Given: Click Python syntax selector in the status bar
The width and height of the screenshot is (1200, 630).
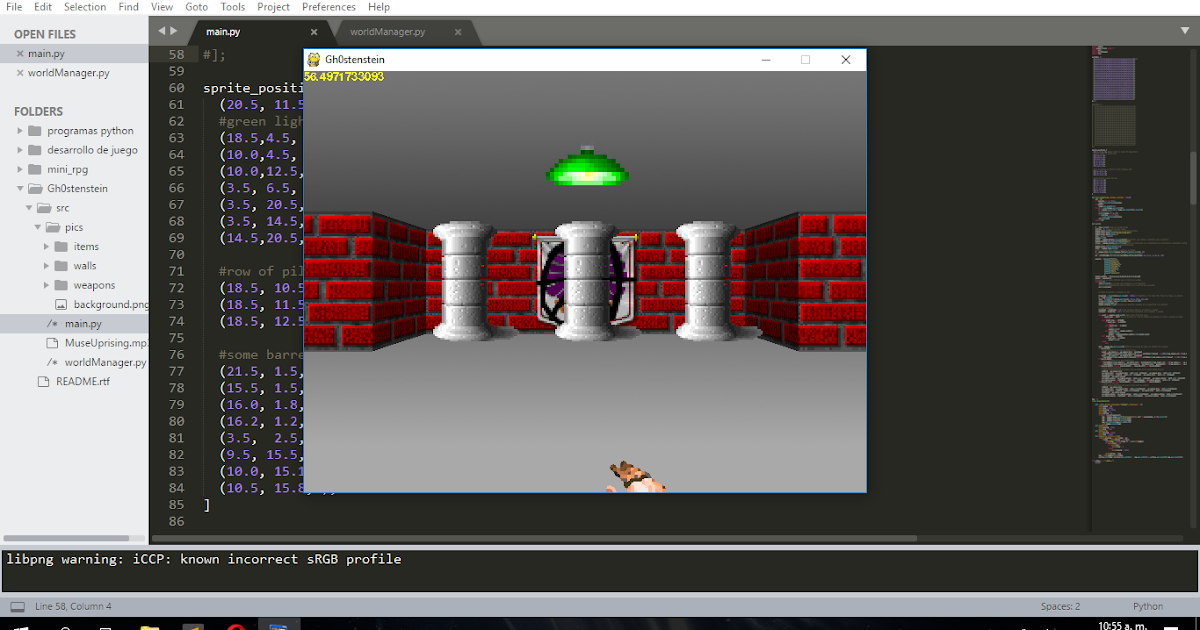Looking at the screenshot, I should coord(1147,606).
